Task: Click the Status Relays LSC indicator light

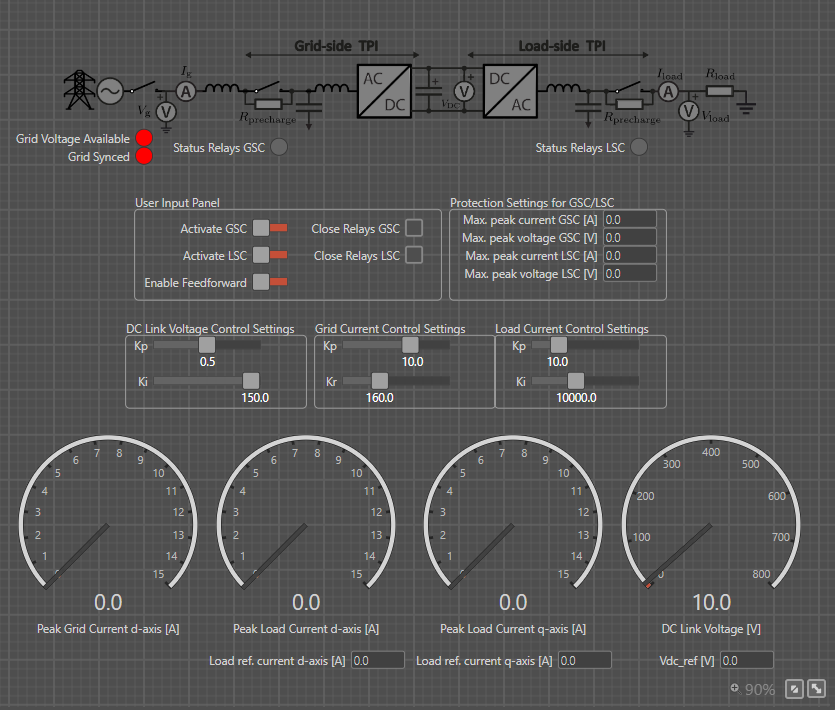Action: pyautogui.click(x=638, y=148)
